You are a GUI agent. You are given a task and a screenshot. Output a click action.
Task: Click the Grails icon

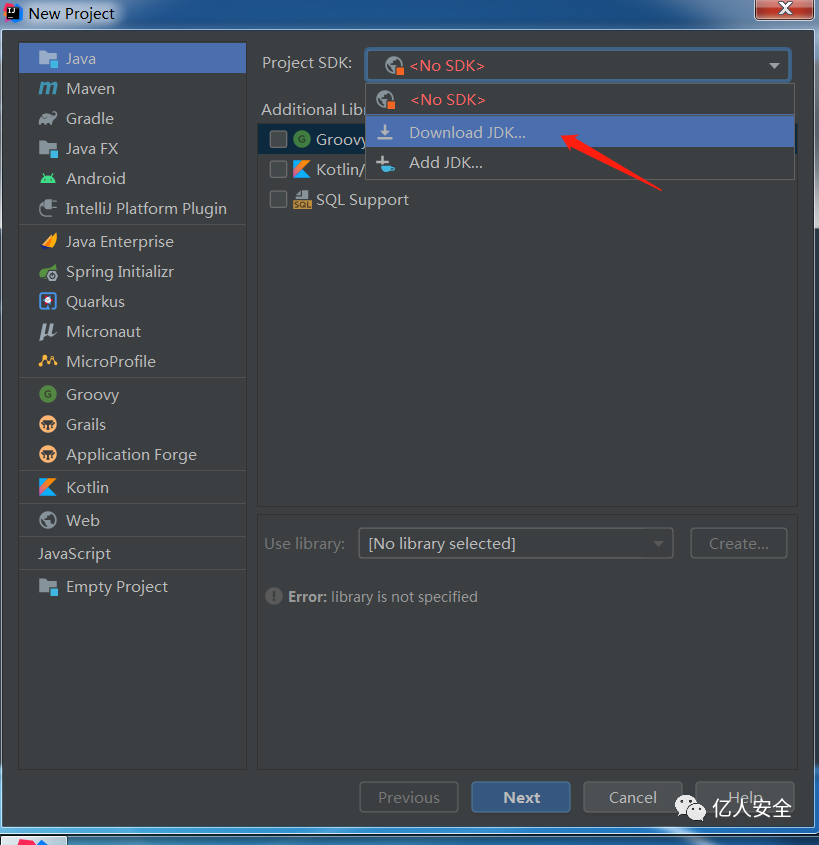point(48,425)
